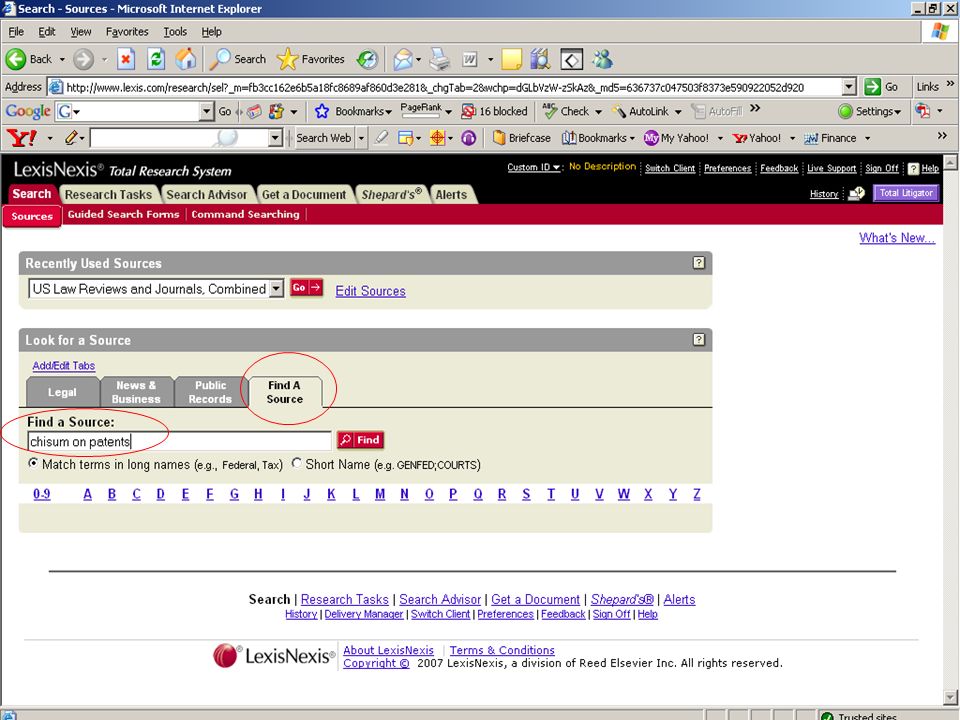Click the My Yahoo! toolbar icon
The image size is (960, 720).
point(651,138)
